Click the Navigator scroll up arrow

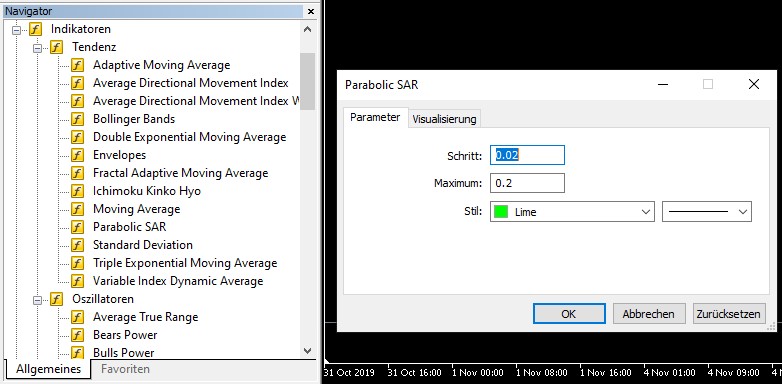(307, 29)
